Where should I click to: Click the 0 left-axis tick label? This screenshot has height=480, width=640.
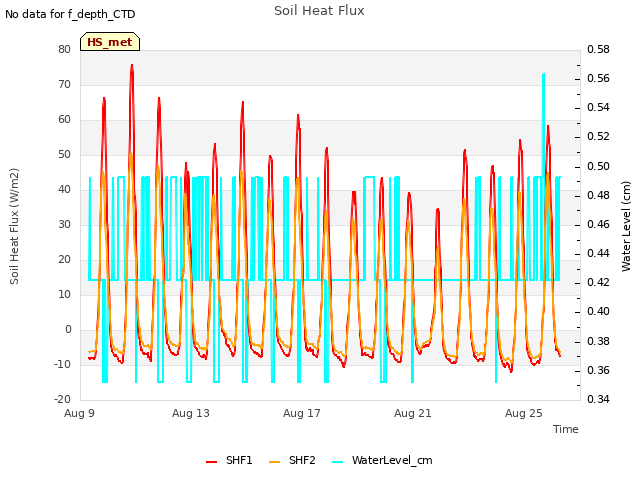coord(68,329)
